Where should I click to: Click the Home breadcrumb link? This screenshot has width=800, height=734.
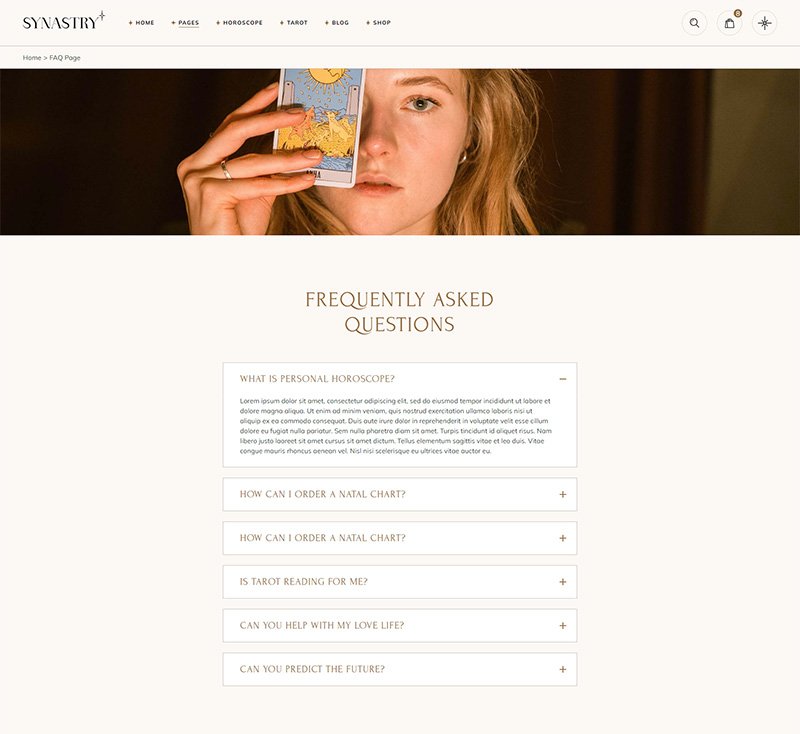click(x=32, y=58)
